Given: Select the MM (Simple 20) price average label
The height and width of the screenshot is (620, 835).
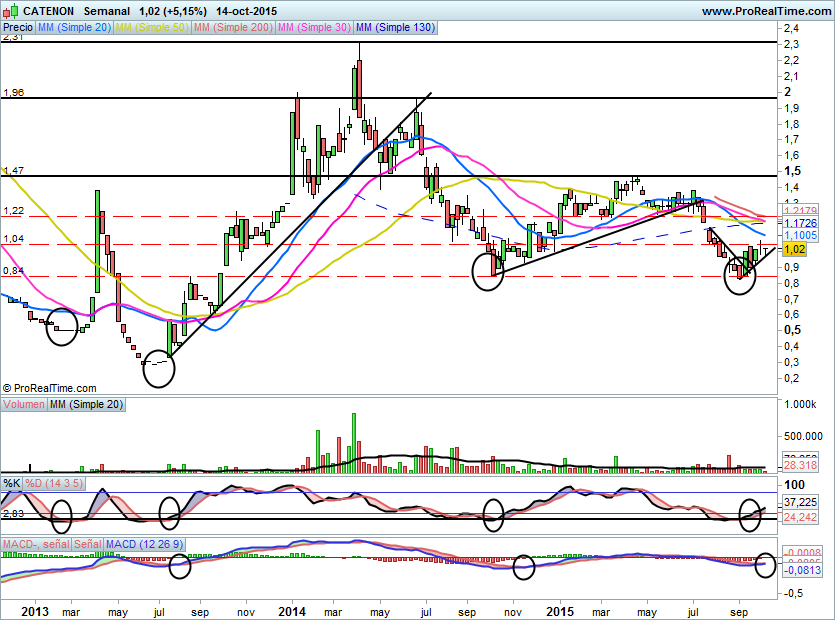Looking at the screenshot, I should pyautogui.click(x=73, y=28).
